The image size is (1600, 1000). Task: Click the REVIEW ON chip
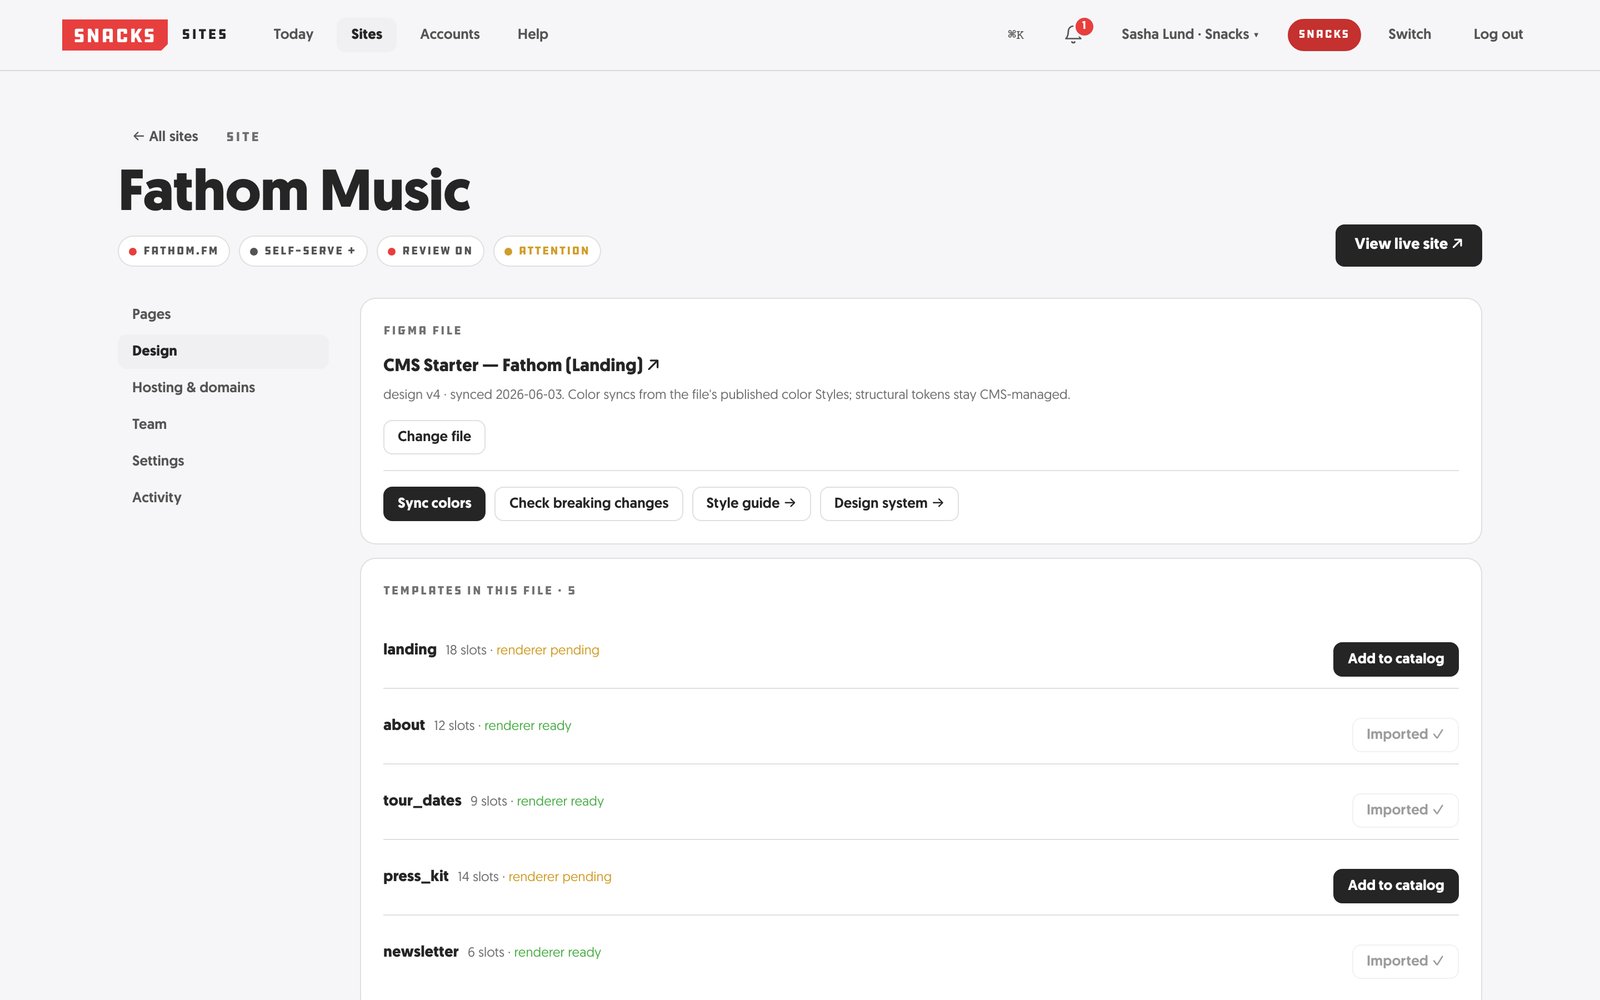pyautogui.click(x=430, y=251)
